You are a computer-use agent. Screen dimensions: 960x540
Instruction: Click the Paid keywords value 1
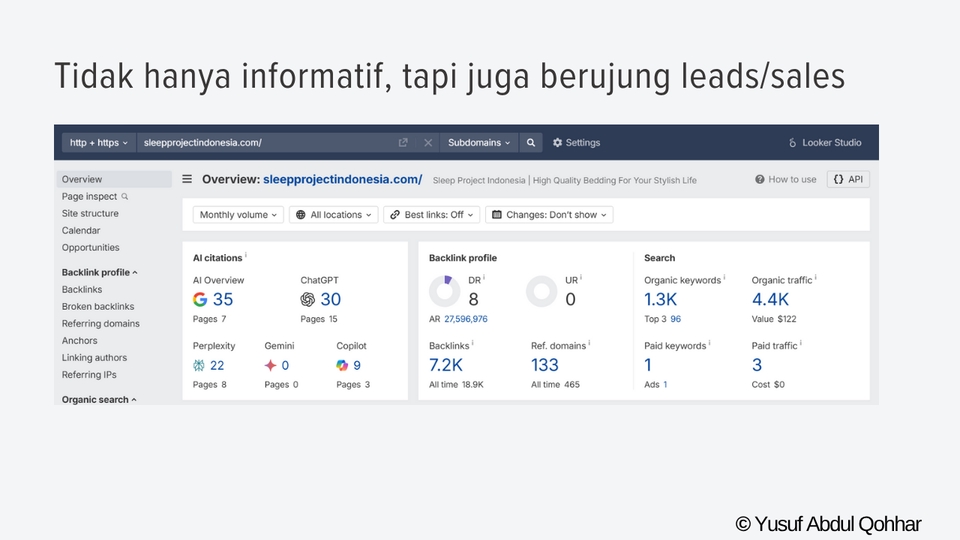pos(648,365)
